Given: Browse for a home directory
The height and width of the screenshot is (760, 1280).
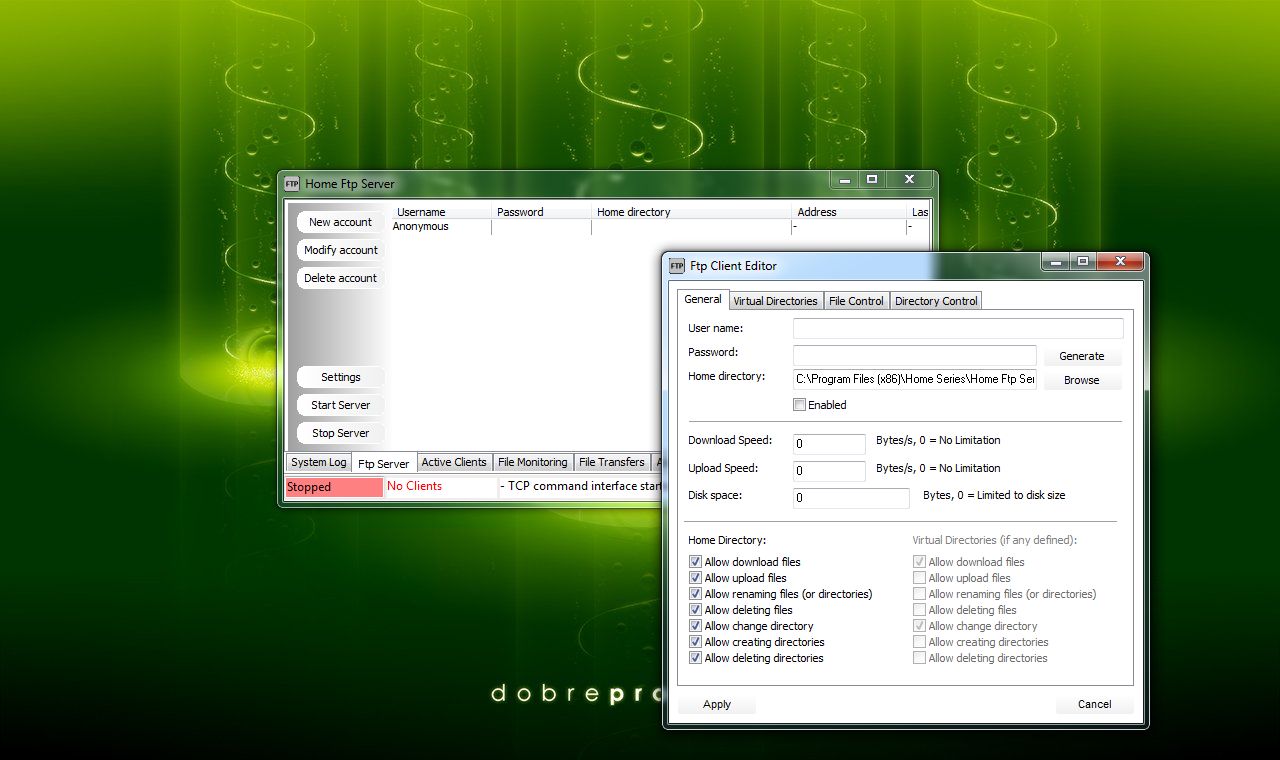Looking at the screenshot, I should coord(1082,380).
